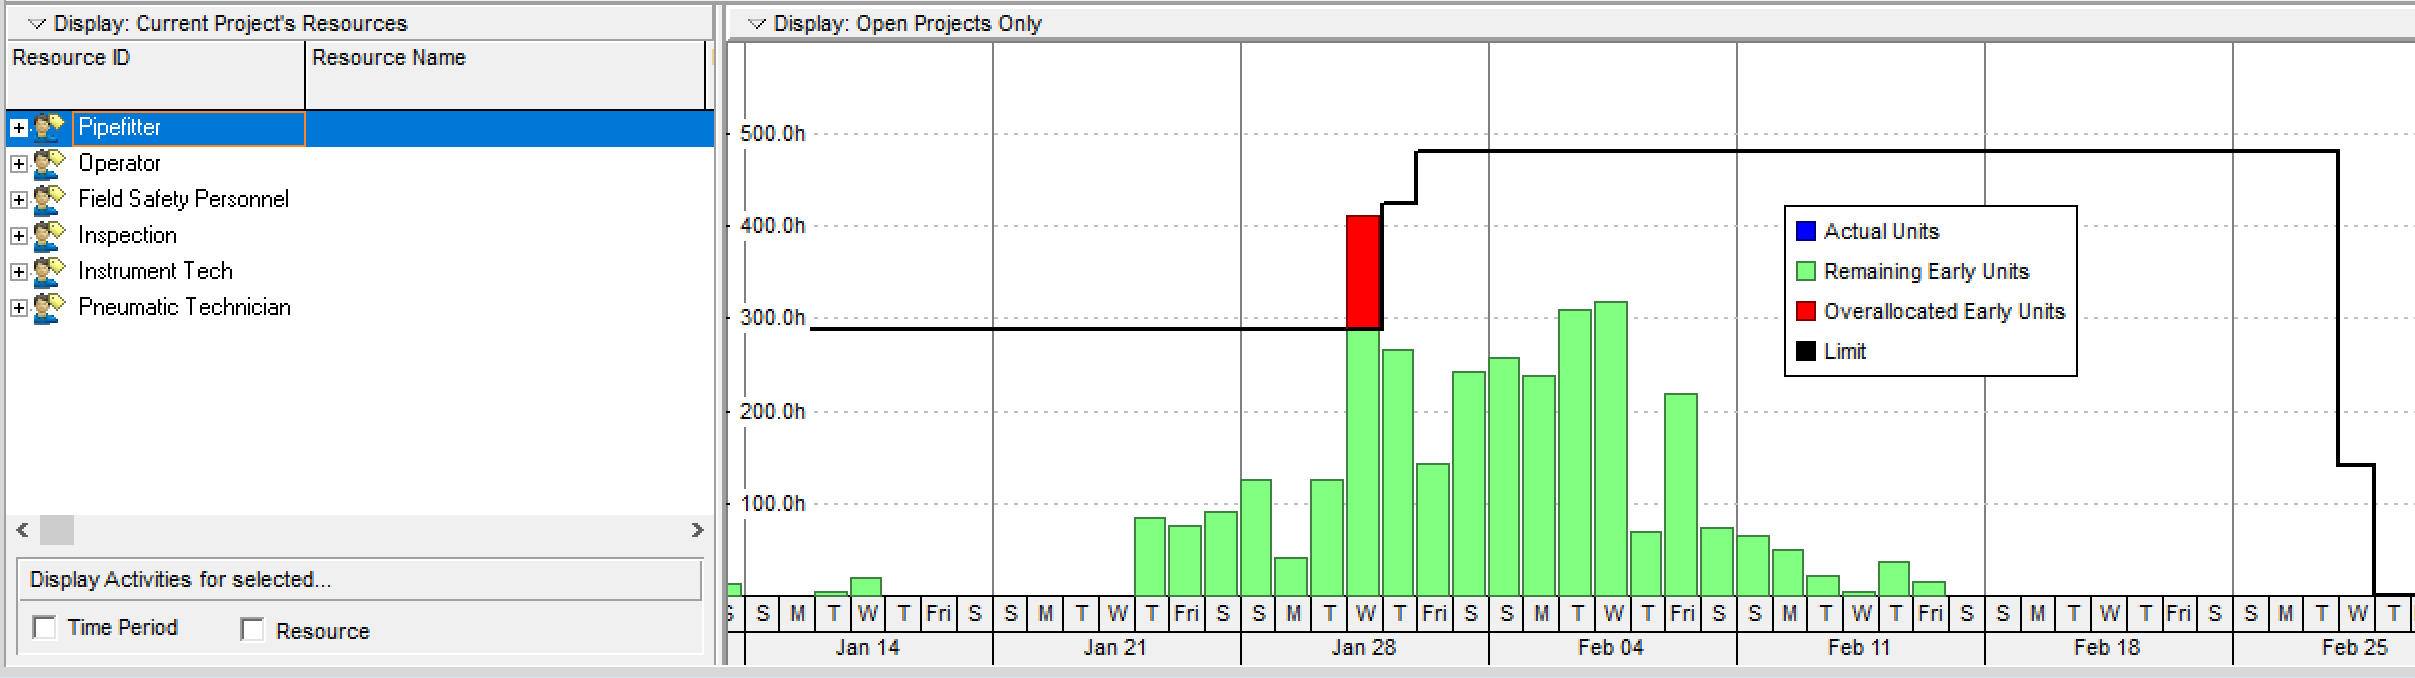Click the Pipefitter resource icon
This screenshot has width=2415, height=678.
[x=48, y=128]
